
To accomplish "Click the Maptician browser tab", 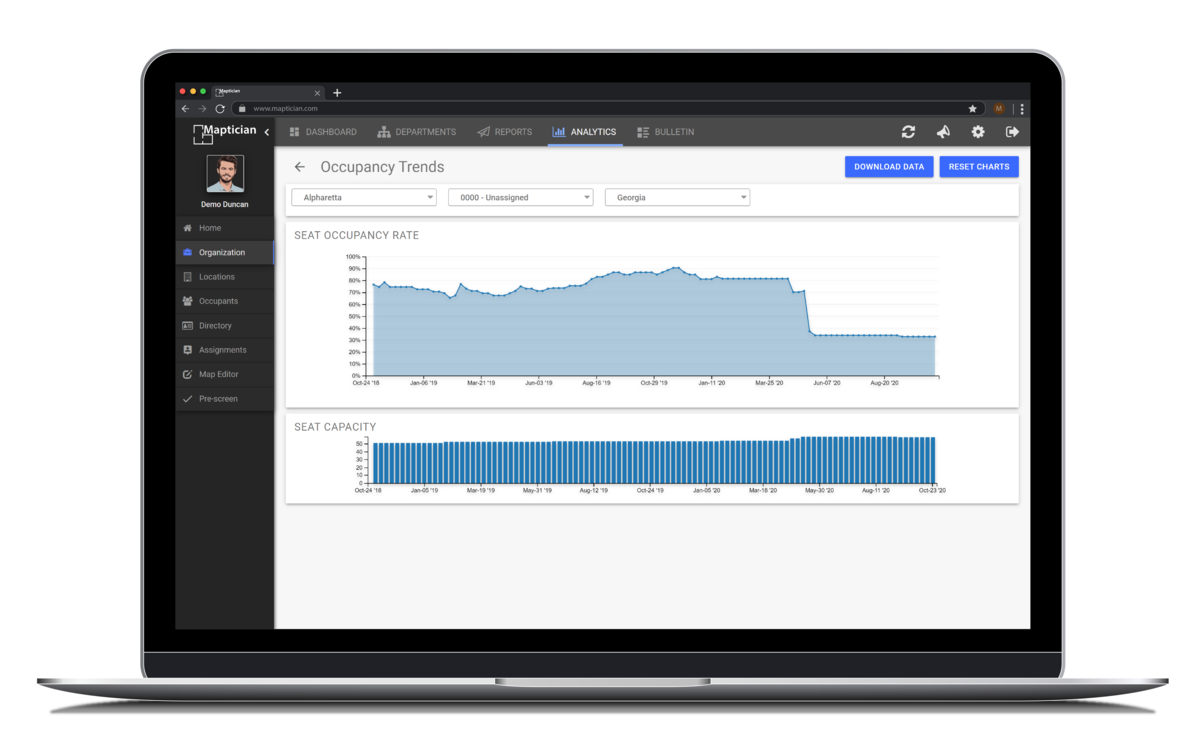I will tap(266, 92).
